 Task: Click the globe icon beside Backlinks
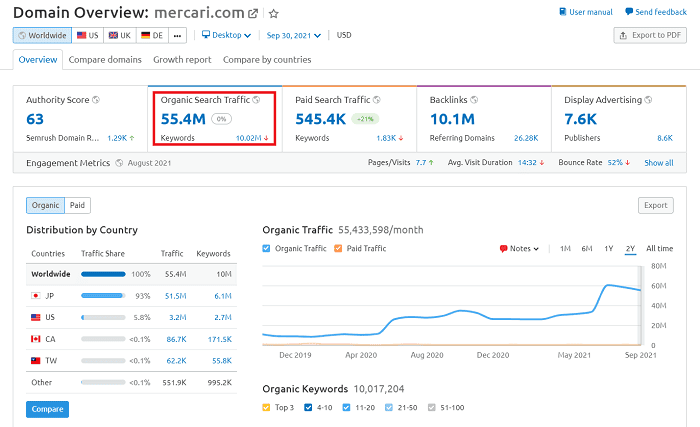[x=474, y=100]
